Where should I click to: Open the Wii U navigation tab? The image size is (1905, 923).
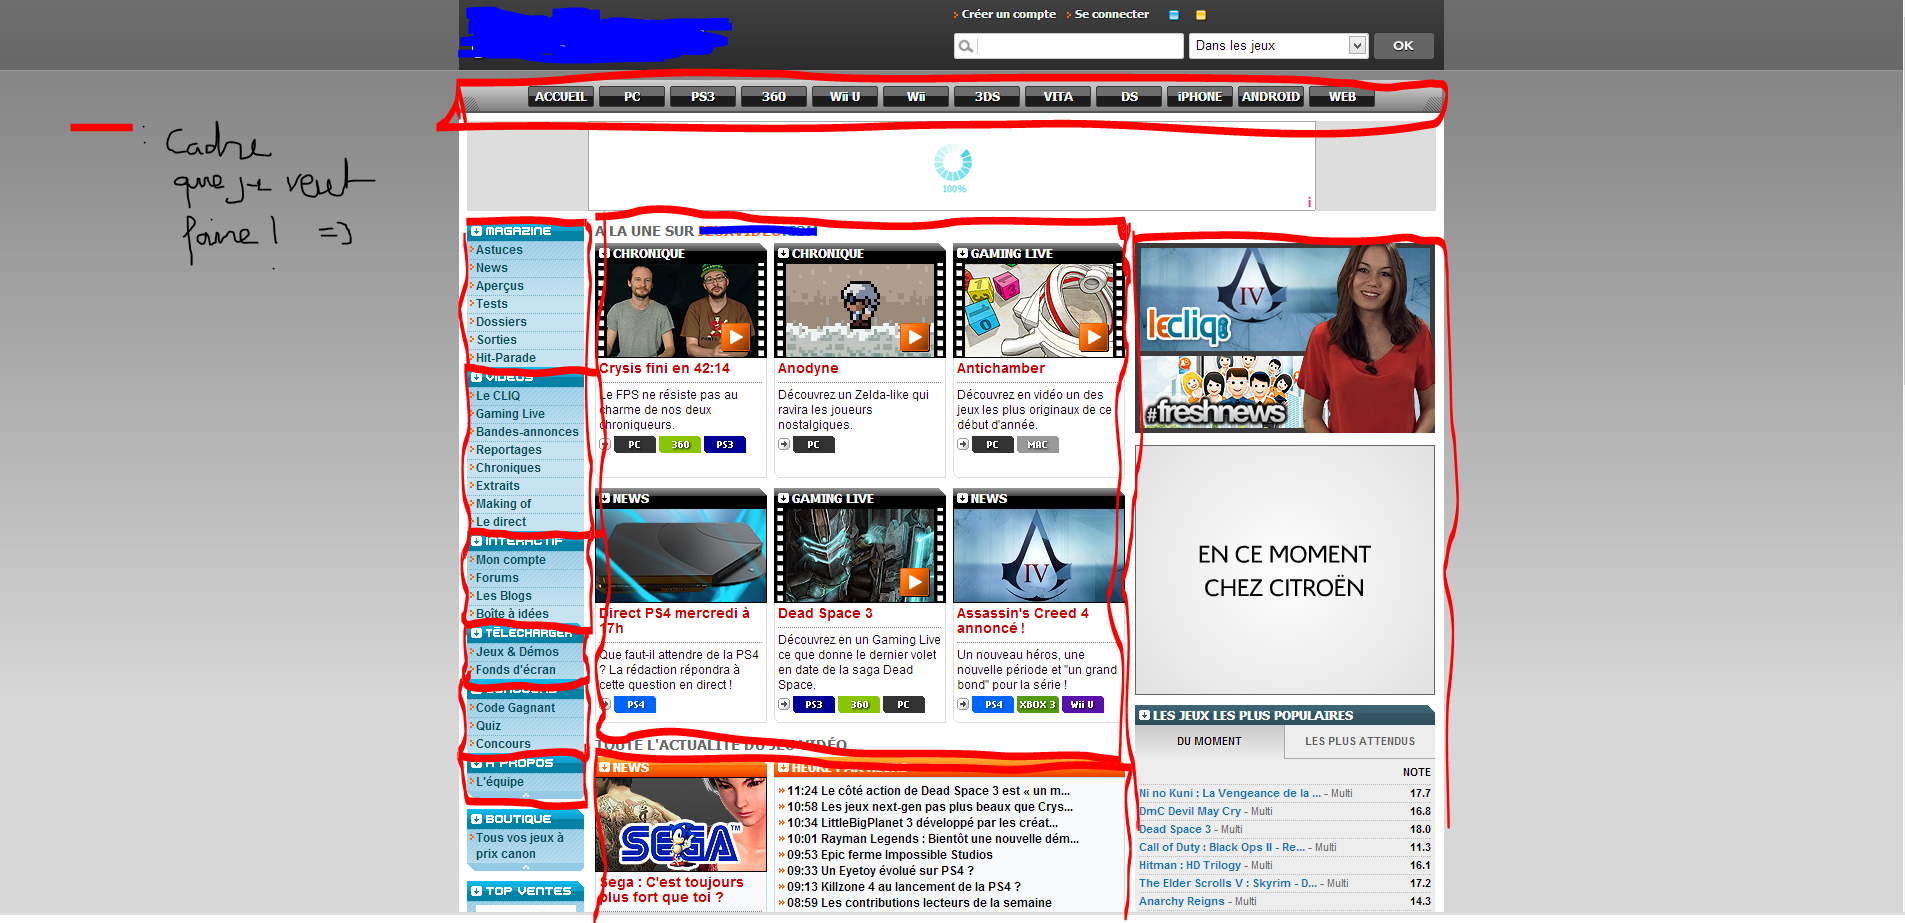coord(845,97)
